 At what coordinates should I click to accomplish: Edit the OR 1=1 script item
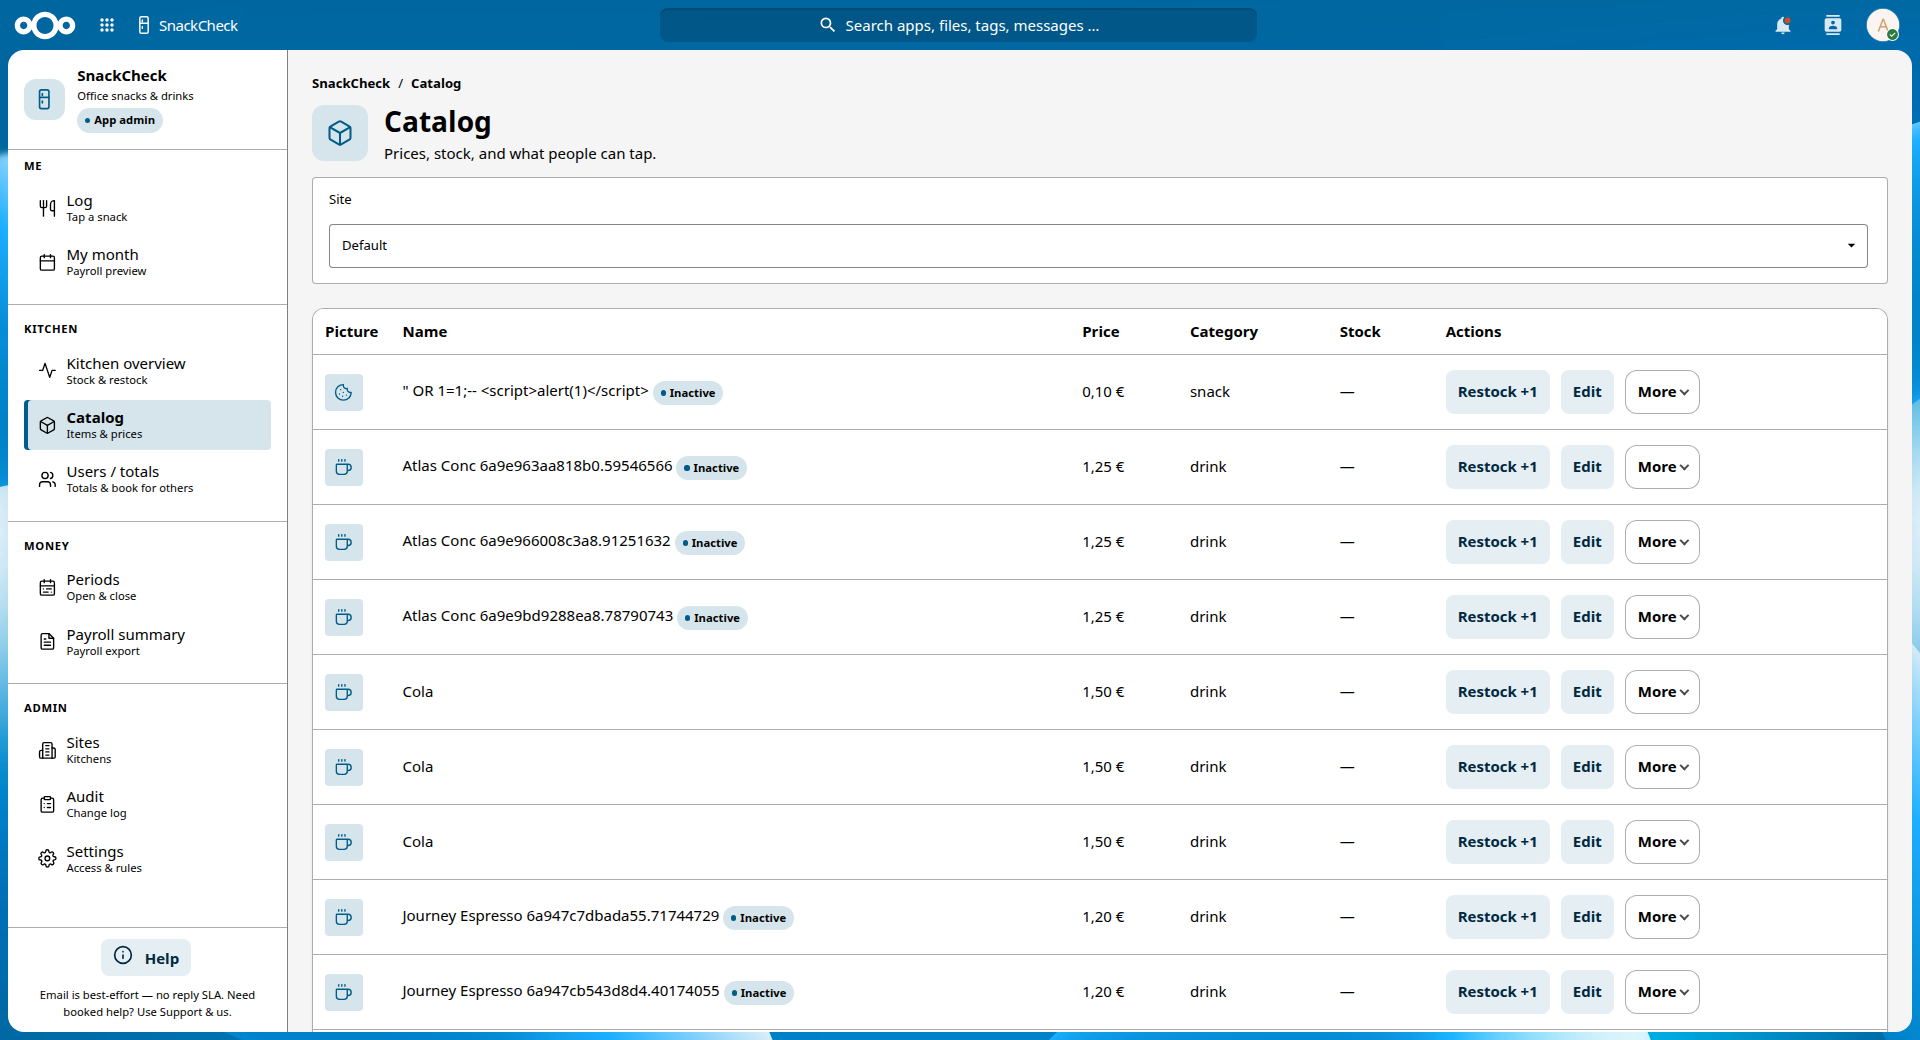[1587, 392]
